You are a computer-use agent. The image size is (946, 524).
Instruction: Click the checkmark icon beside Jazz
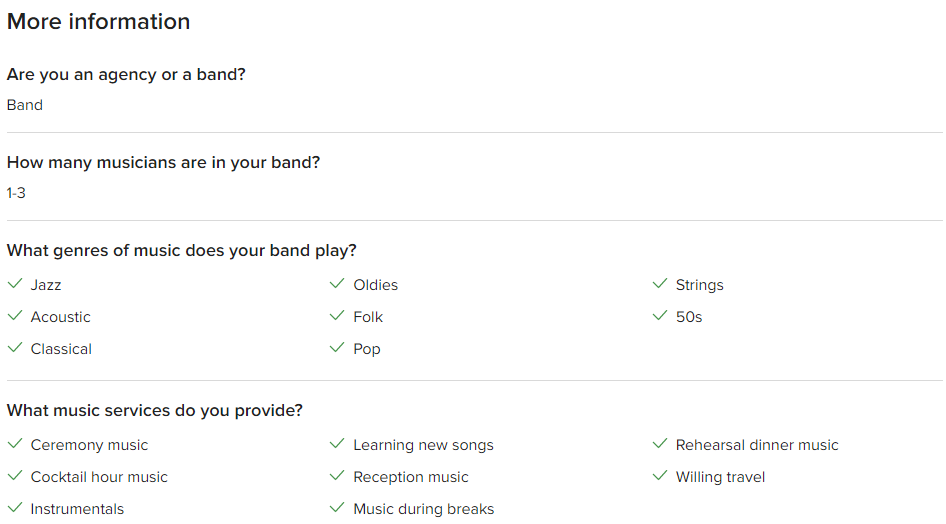(x=15, y=285)
